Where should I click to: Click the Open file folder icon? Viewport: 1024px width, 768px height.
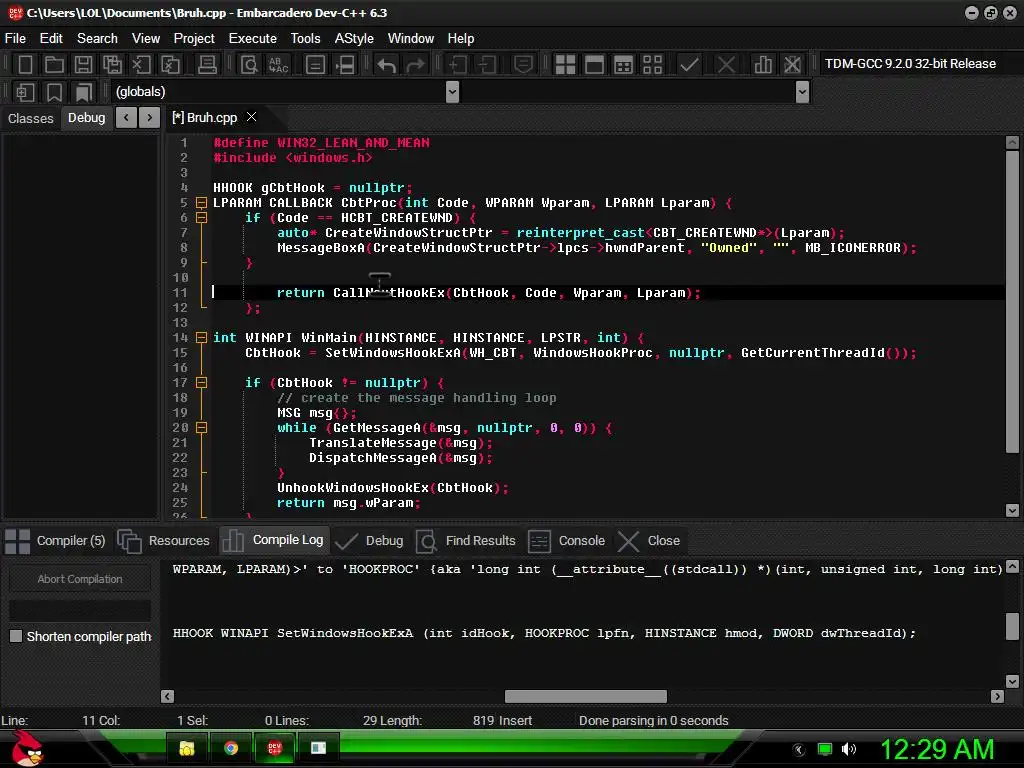point(54,64)
